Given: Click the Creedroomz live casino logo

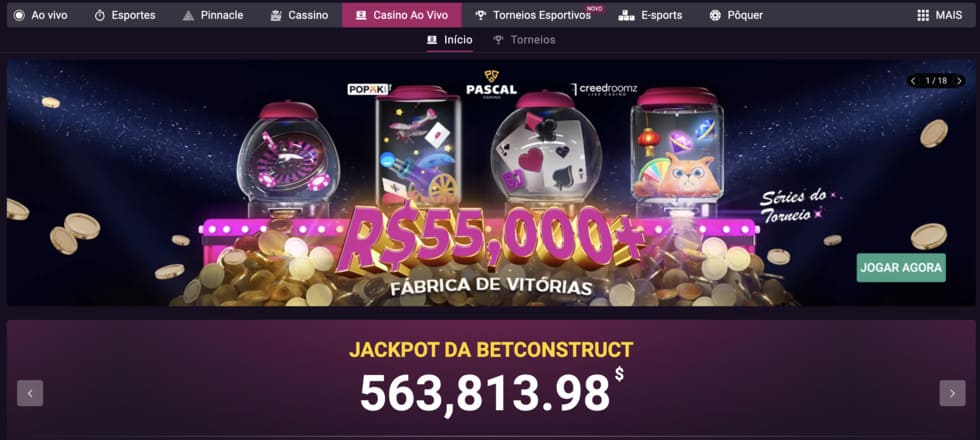Looking at the screenshot, I should (x=604, y=89).
